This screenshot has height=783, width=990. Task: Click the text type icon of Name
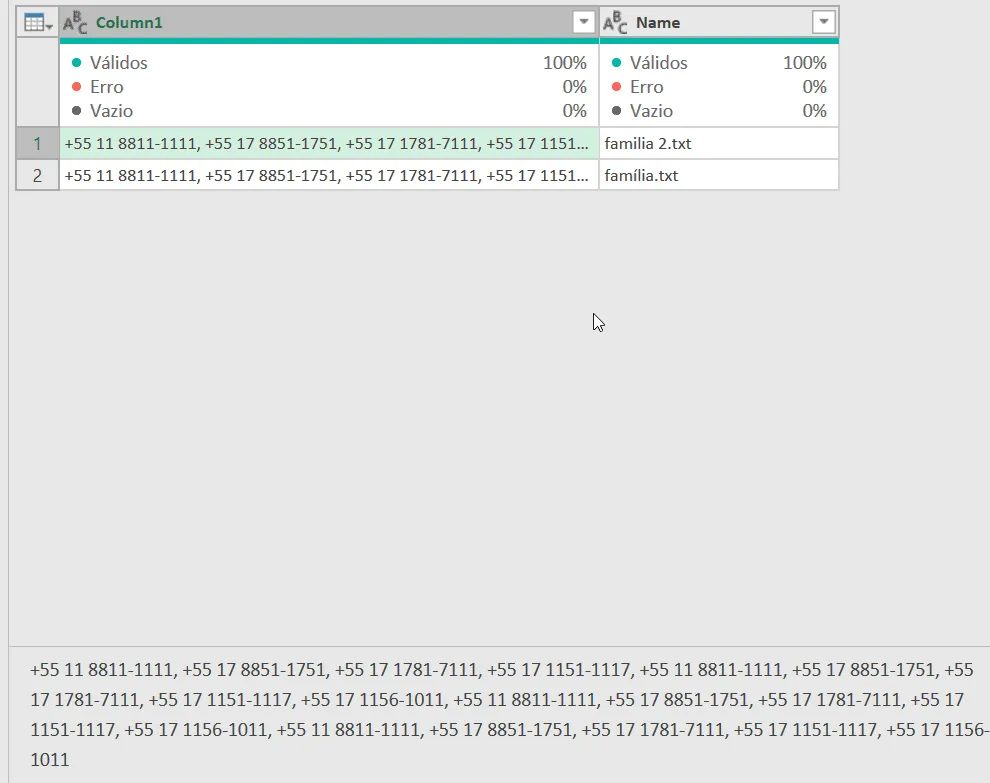pyautogui.click(x=615, y=23)
